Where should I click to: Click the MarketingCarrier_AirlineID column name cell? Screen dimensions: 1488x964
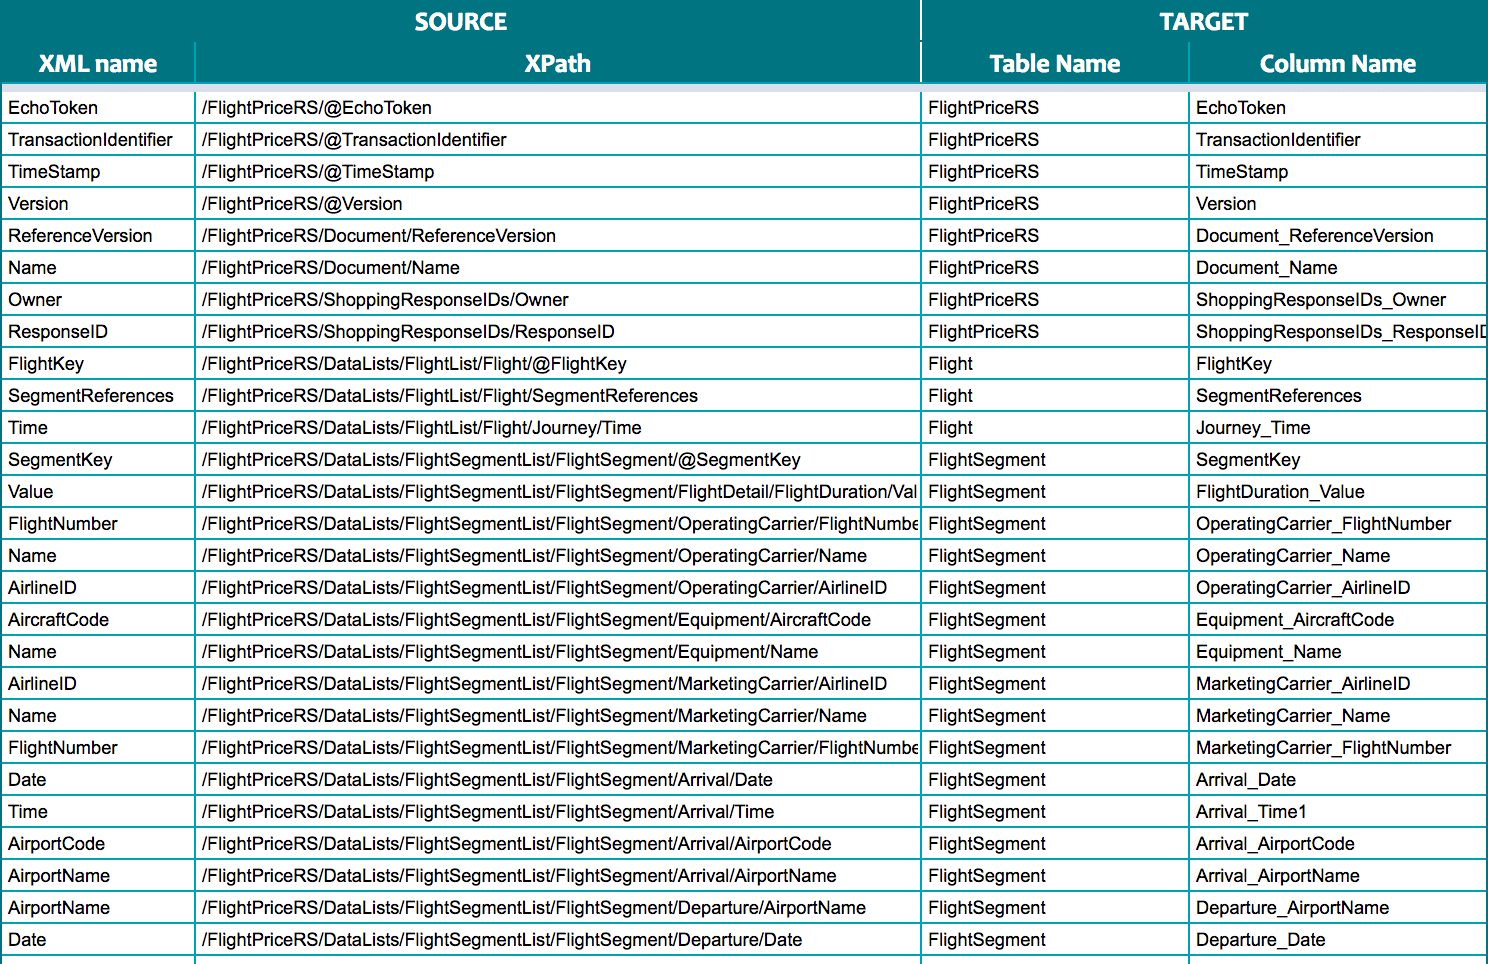click(1338, 683)
